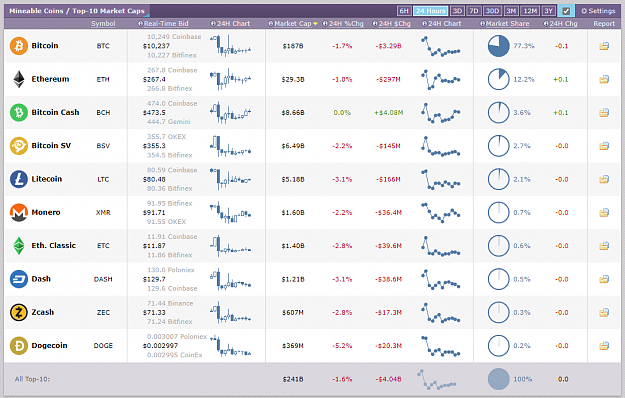Screen dimensions: 625x398
Task: Sort by 24H Chg market share header
Action: [563, 24]
